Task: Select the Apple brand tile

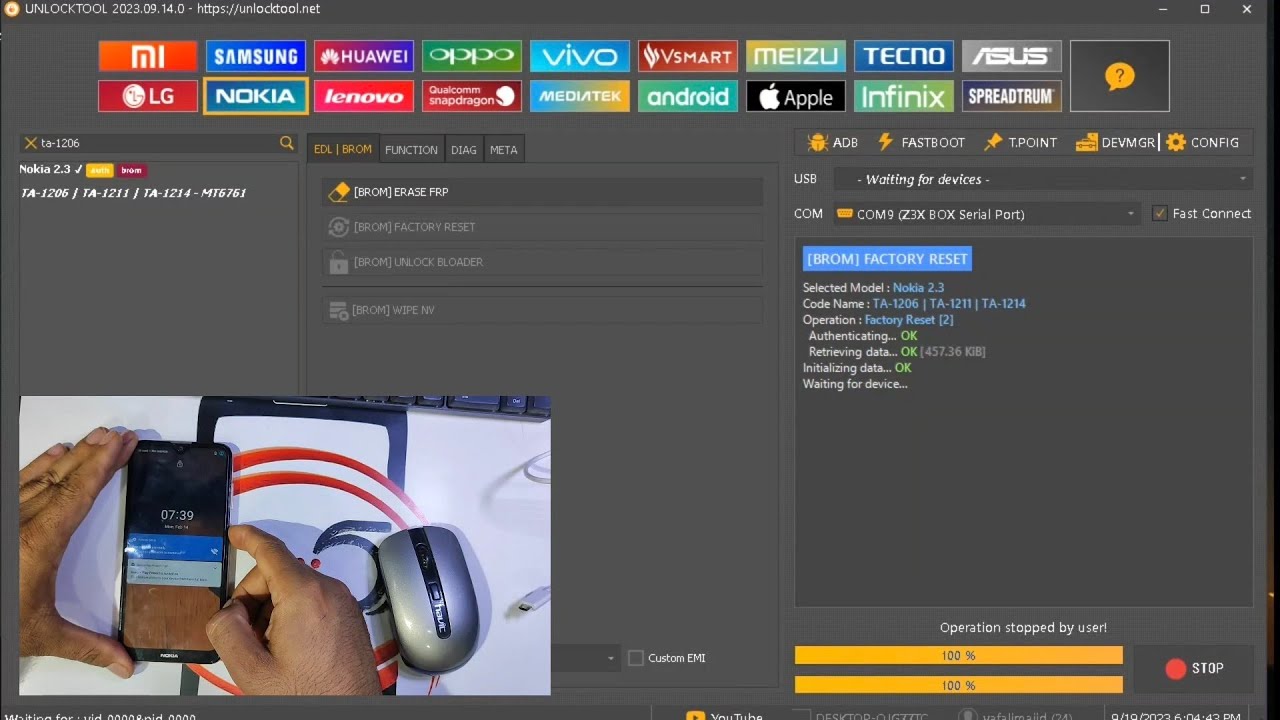Action: (x=796, y=96)
